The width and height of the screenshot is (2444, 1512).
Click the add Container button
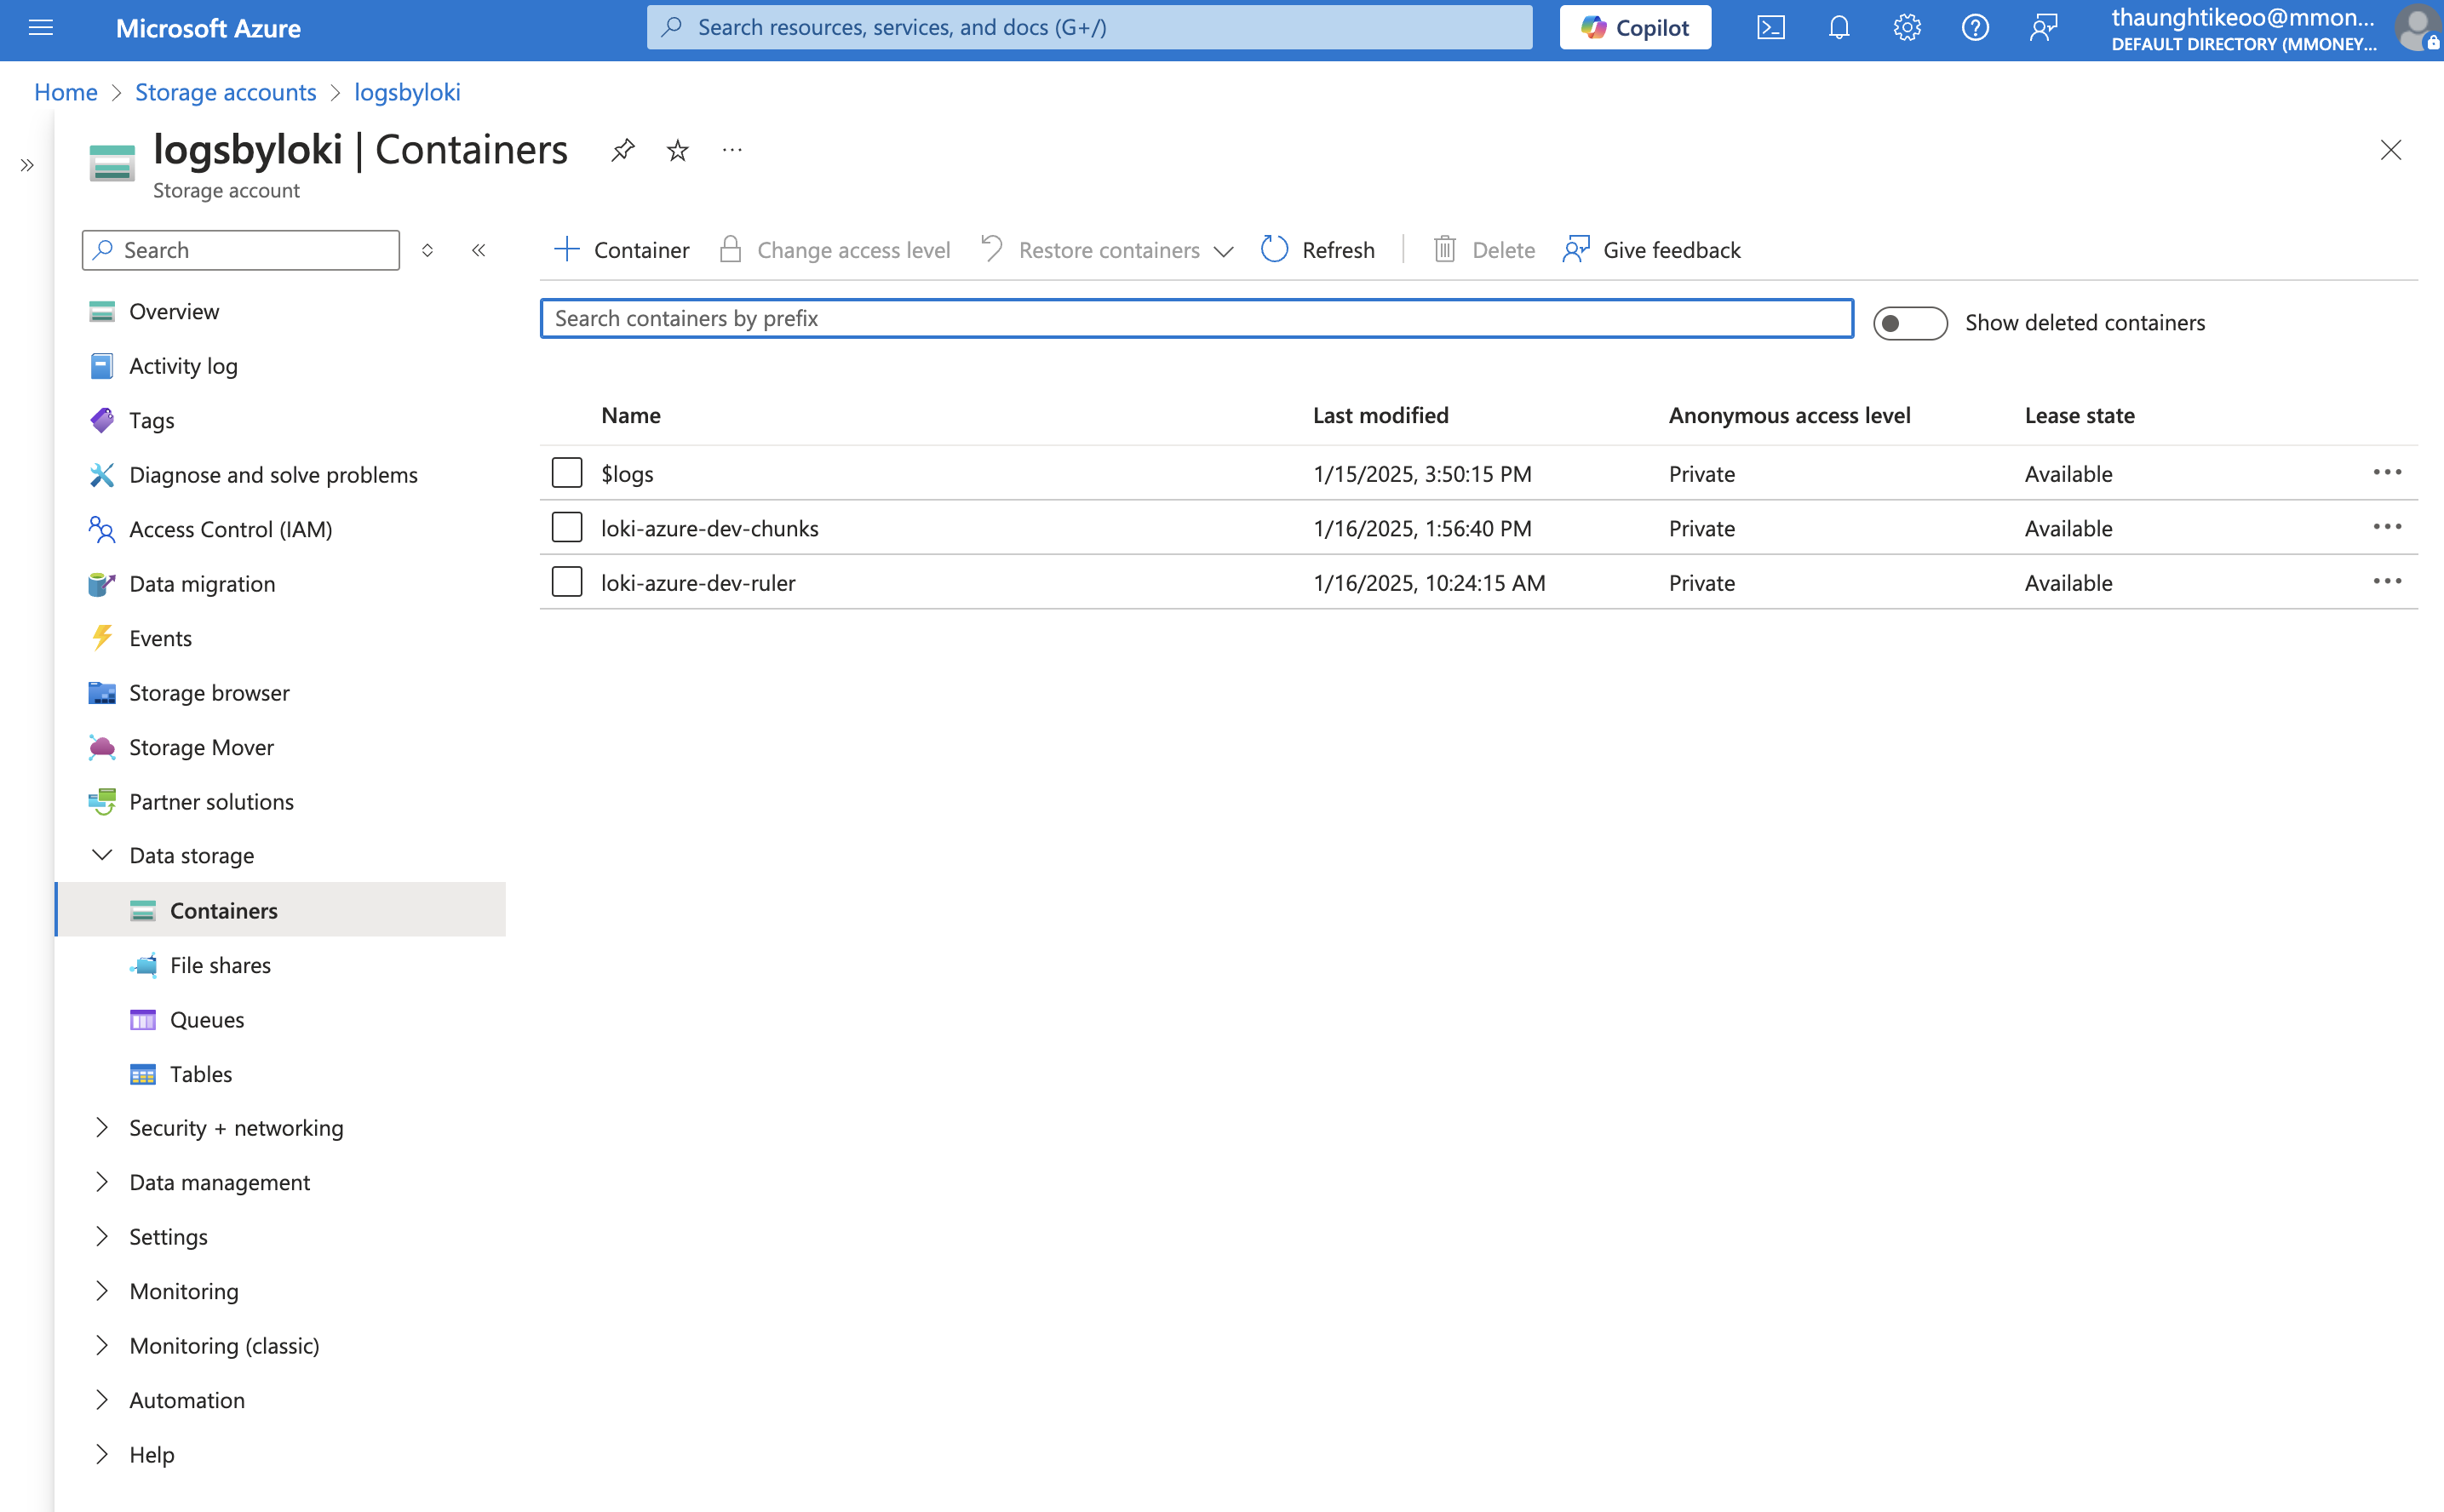[622, 249]
